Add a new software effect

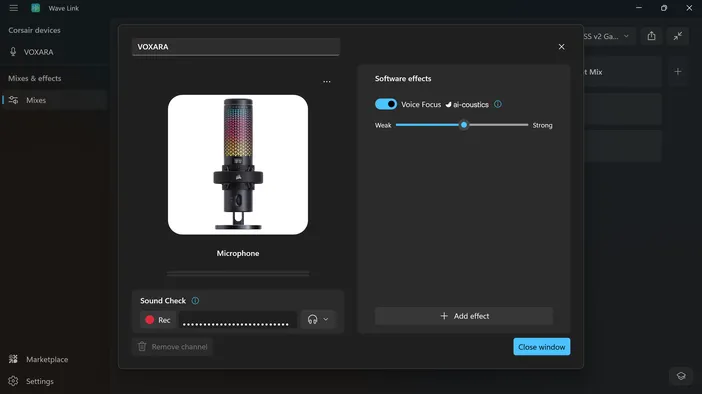pyautogui.click(x=464, y=316)
